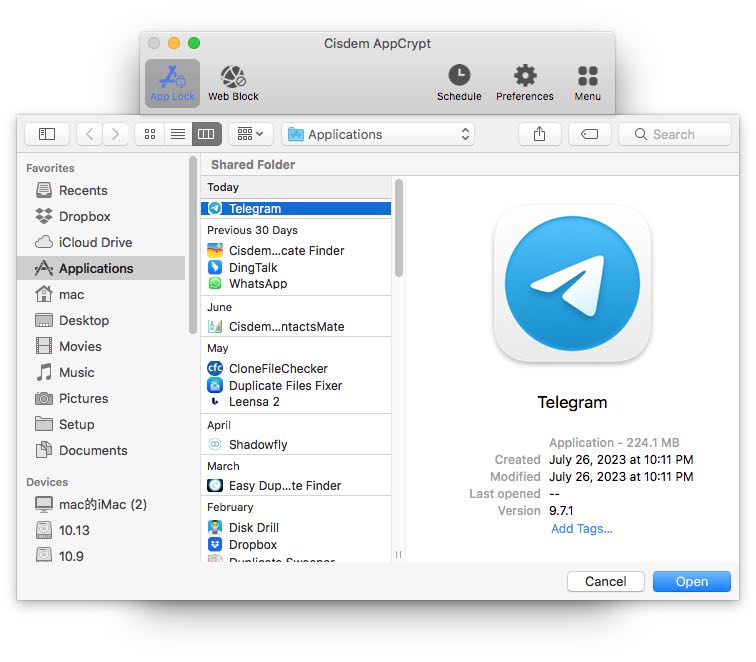Open the Web Block tool in AppCrypt

233,83
